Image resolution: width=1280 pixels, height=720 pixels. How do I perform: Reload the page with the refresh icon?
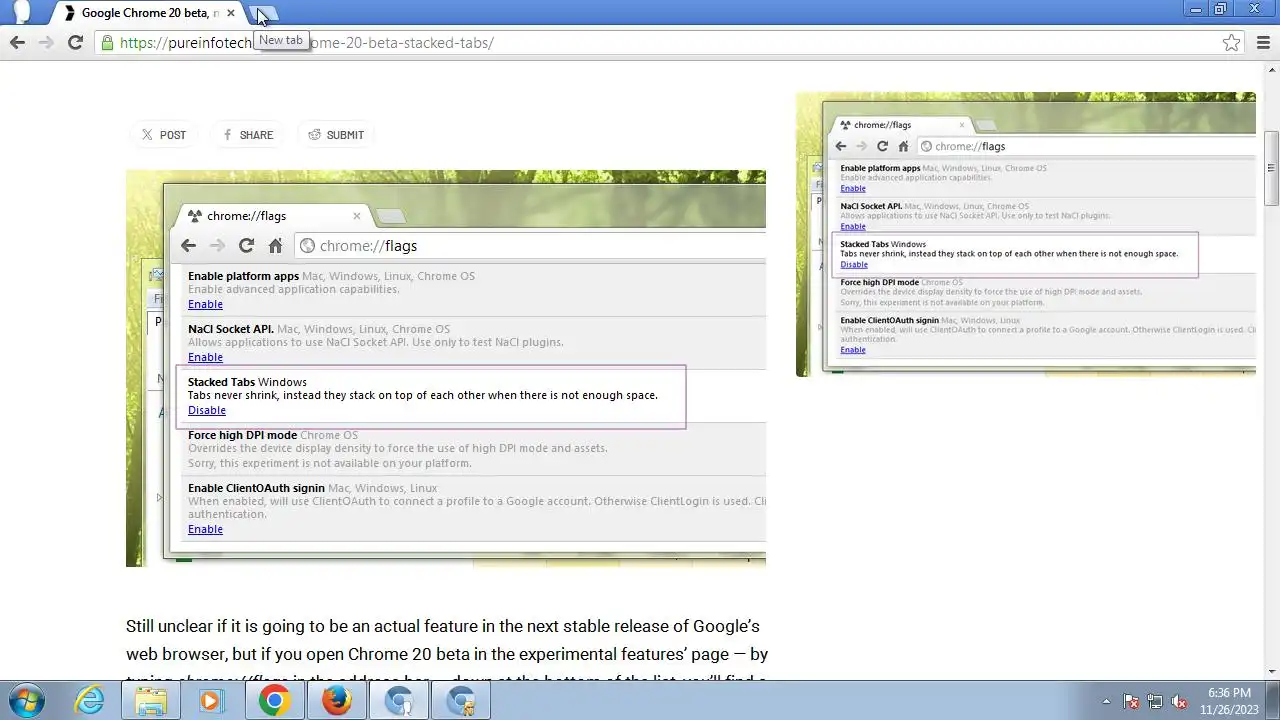click(75, 42)
